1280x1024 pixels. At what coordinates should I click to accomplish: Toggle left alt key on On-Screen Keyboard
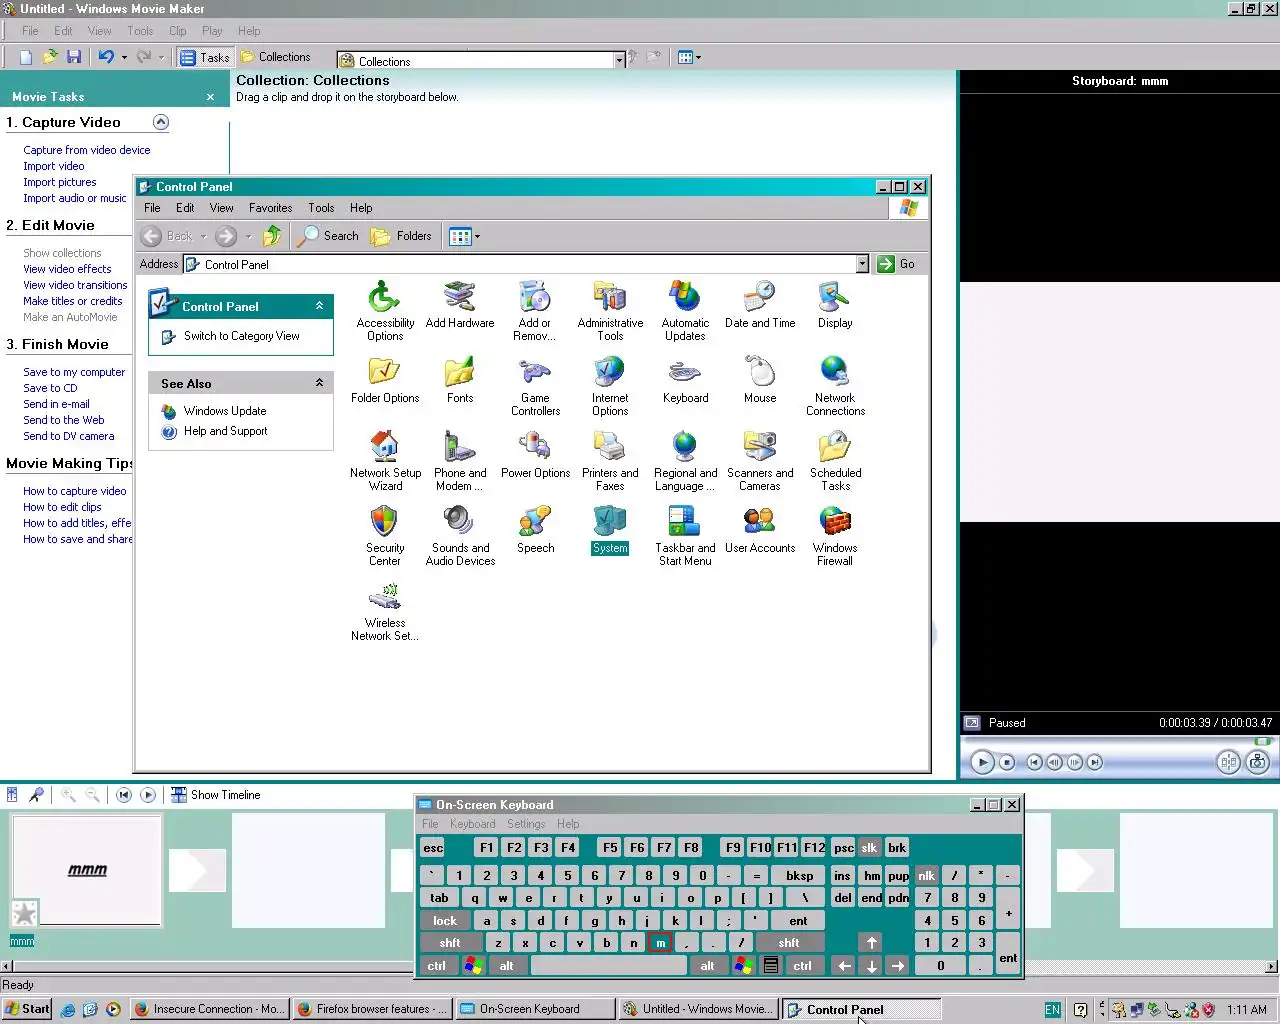coord(506,965)
